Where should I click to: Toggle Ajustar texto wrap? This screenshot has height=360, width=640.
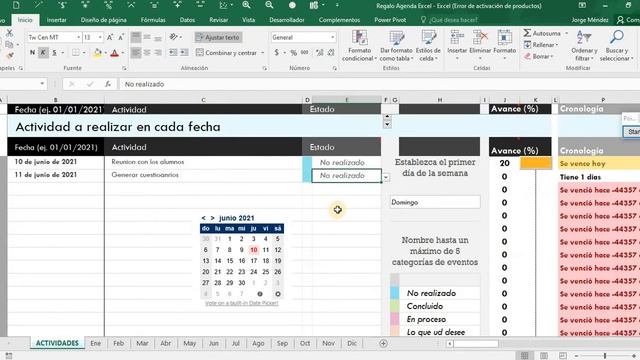click(218, 37)
